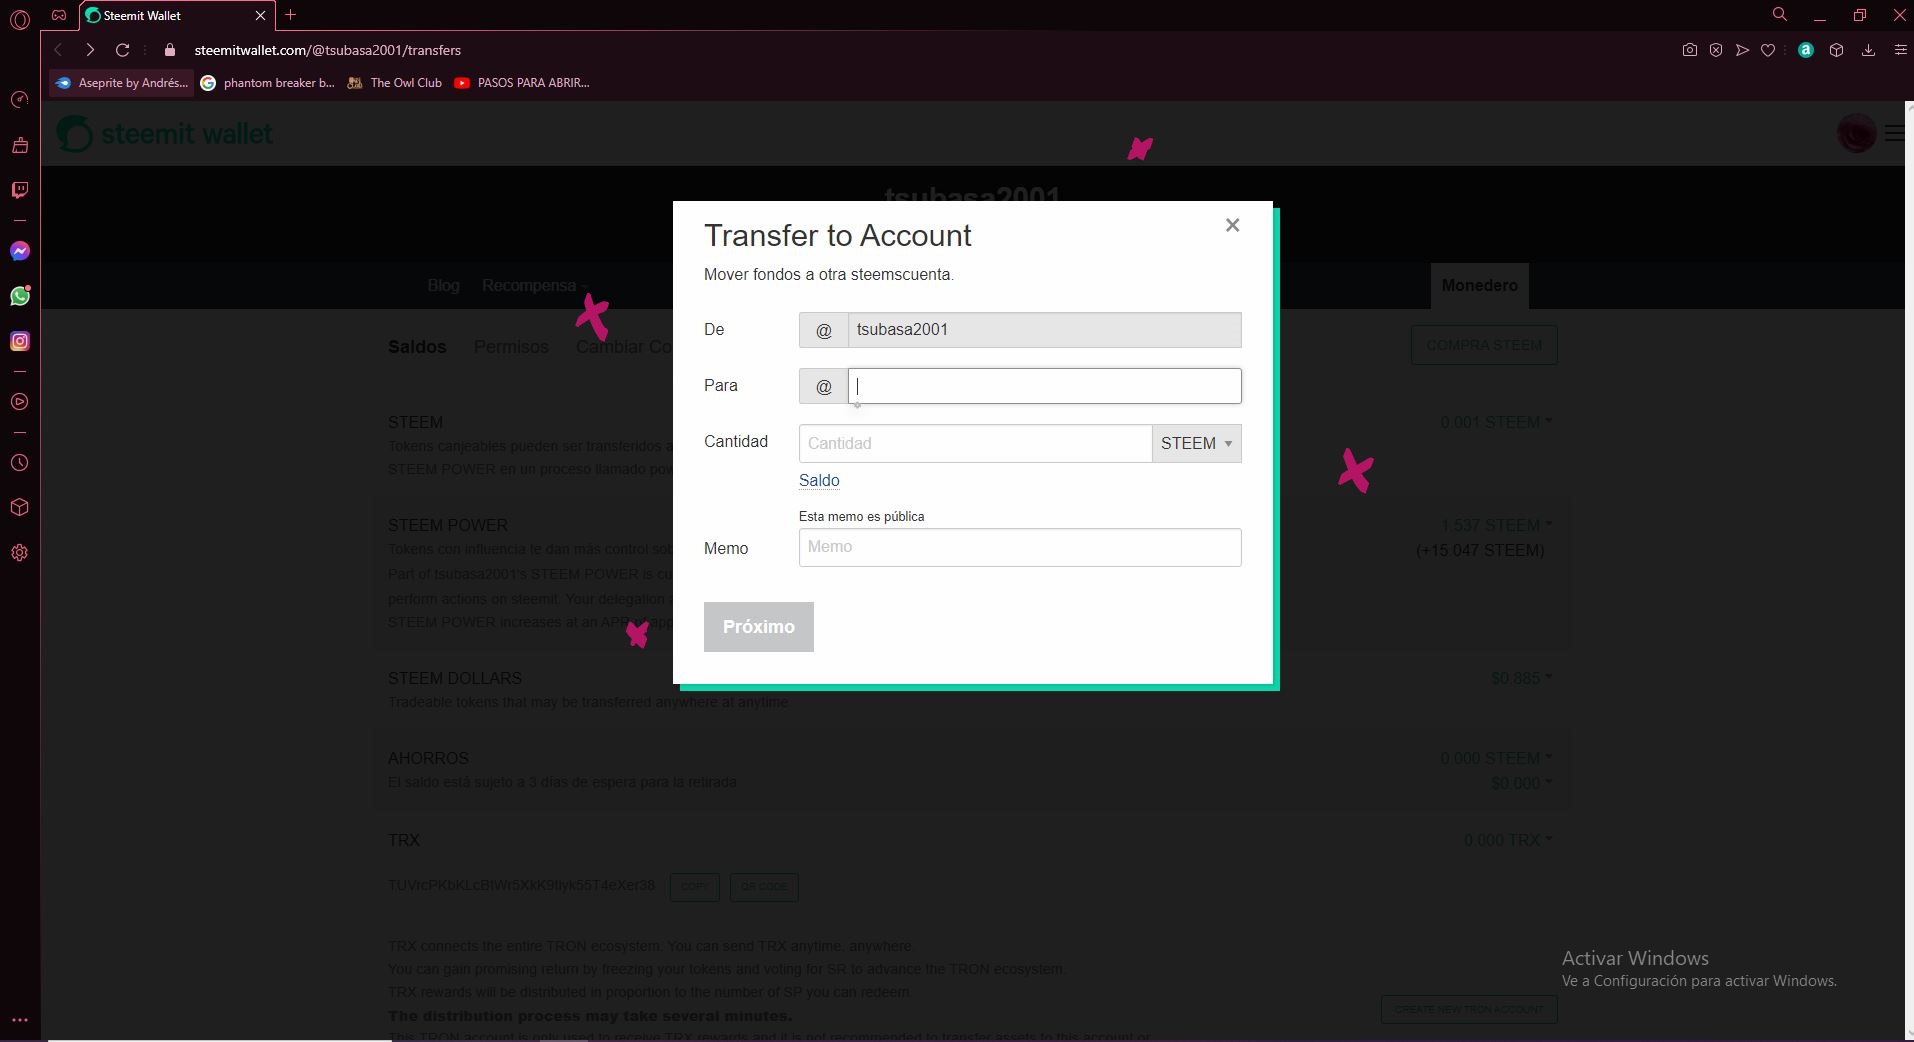The width and height of the screenshot is (1914, 1042).
Task: Open Instagram in the sidebar
Action: tap(19, 341)
